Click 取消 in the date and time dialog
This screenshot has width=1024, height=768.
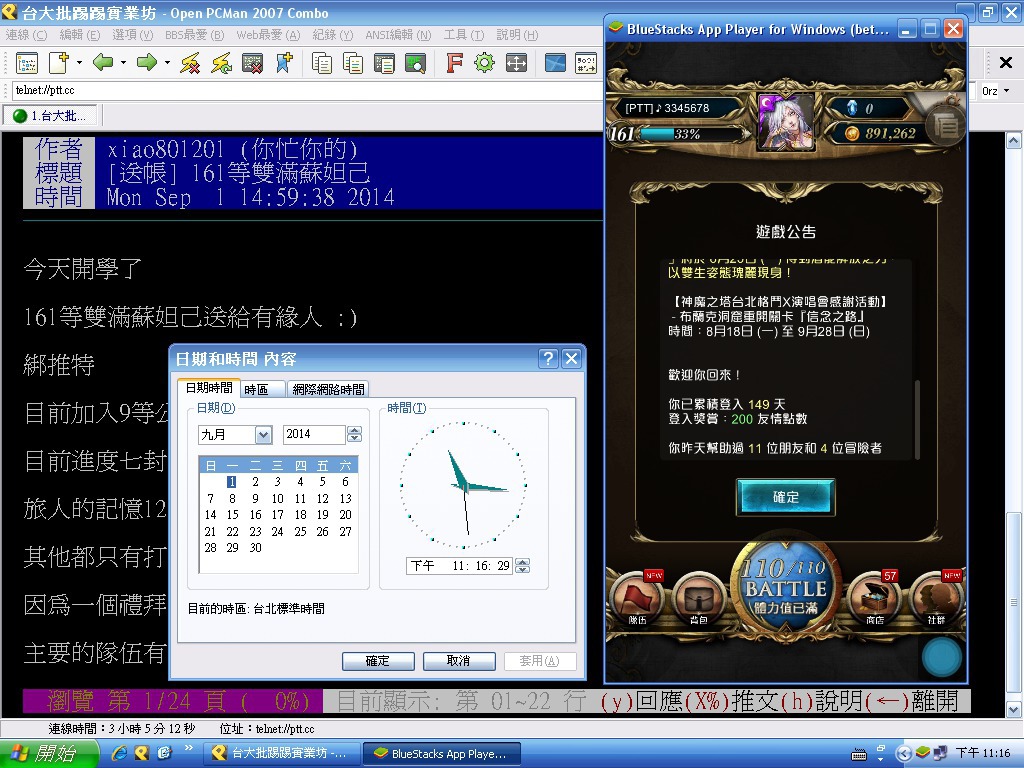point(459,661)
